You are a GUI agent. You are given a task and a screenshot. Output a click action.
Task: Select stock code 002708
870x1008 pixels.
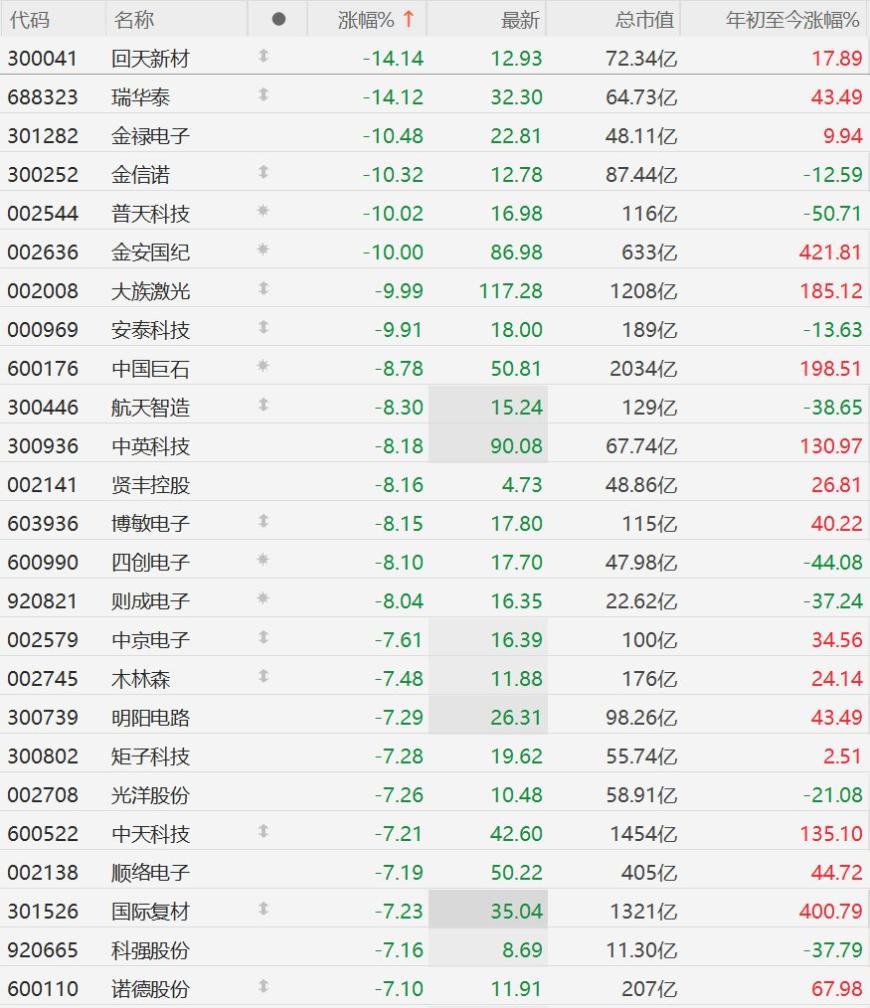click(42, 795)
